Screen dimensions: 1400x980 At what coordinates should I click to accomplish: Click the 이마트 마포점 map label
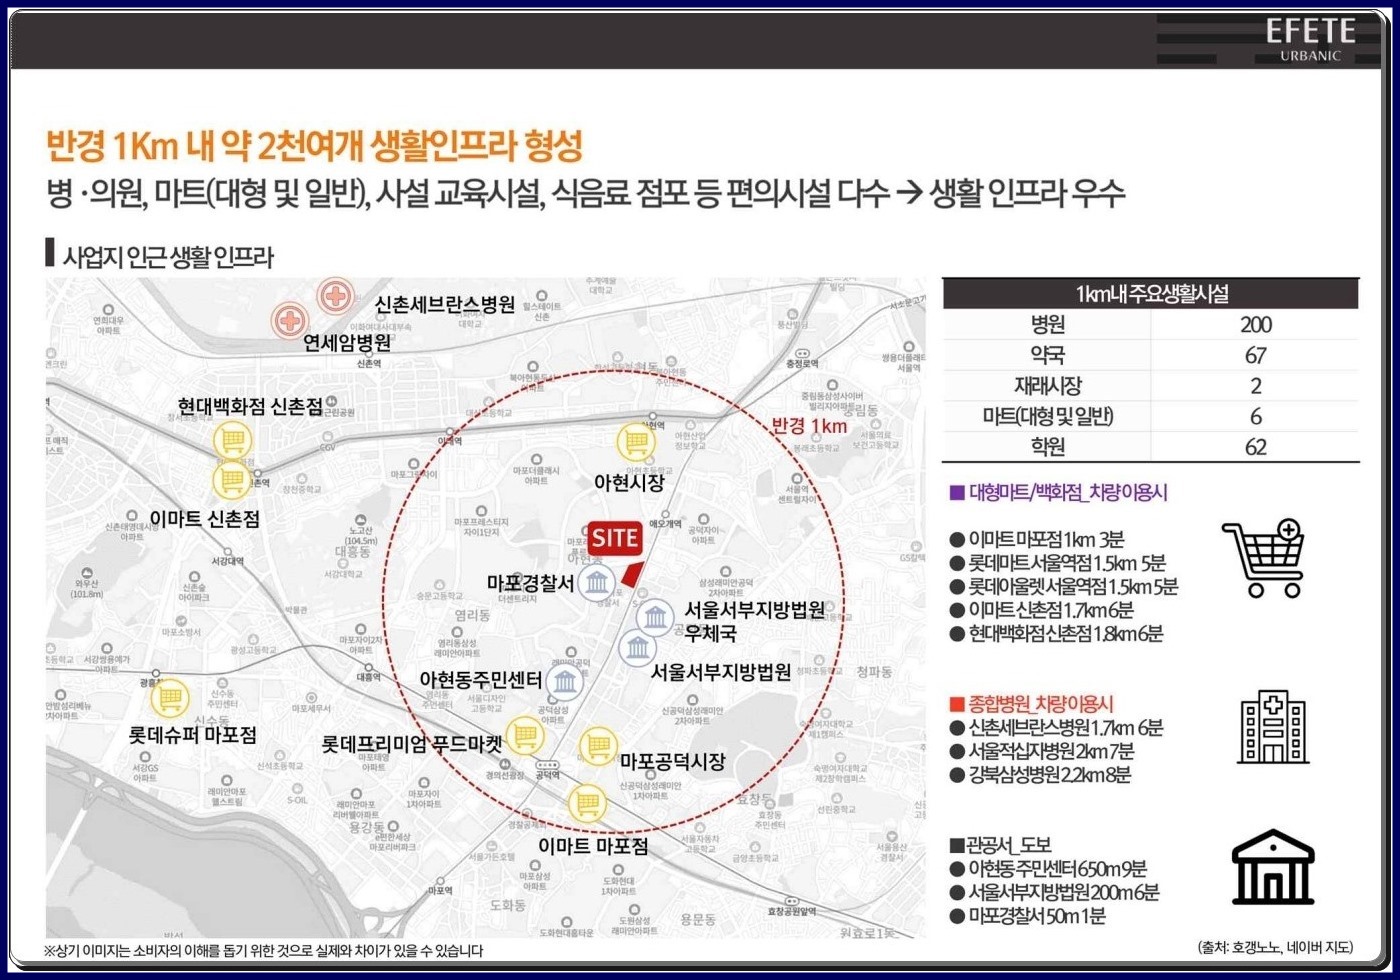click(x=594, y=845)
